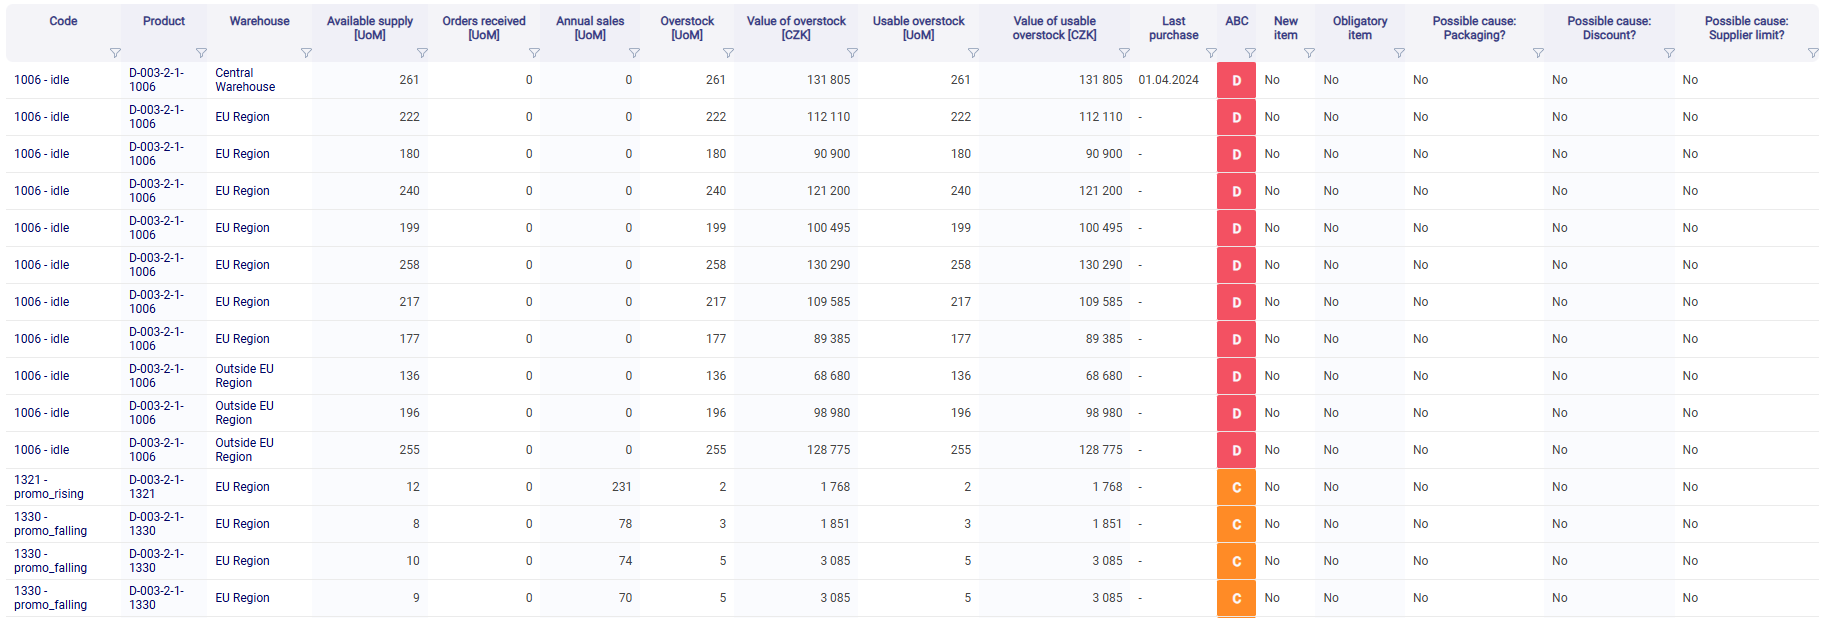Click the Warehouse column filter funnel

[x=306, y=53]
